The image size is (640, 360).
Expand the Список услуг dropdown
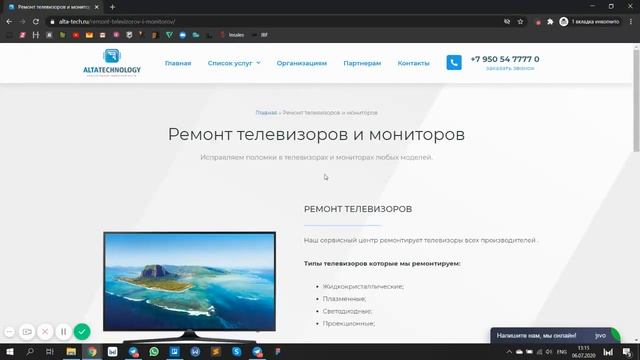point(234,63)
